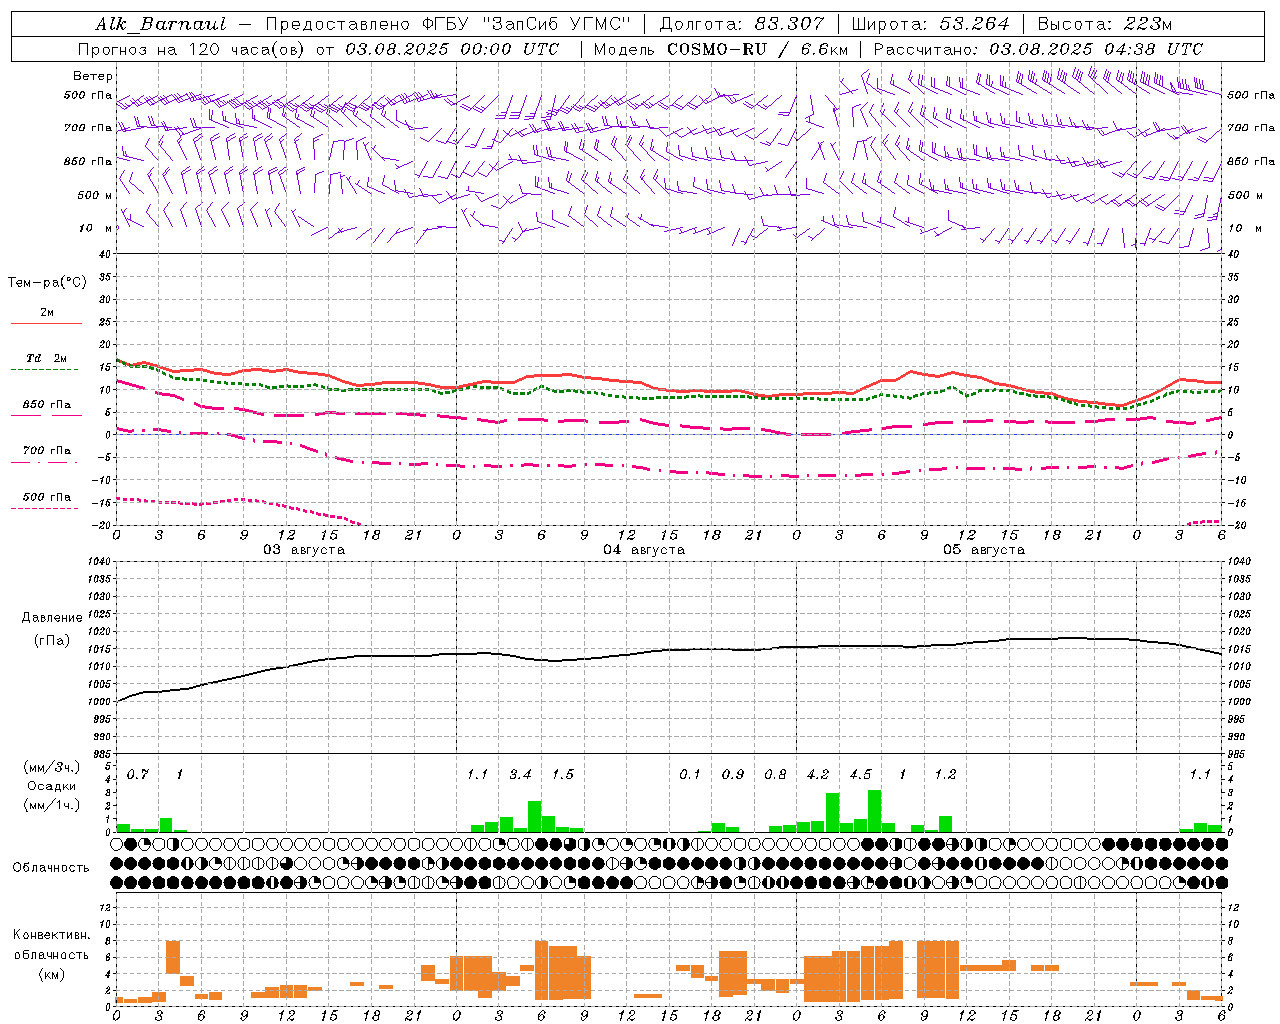Image resolution: width=1280 pixels, height=1024 pixels.
Task: Click the 3.4 precipitation total
Action: tap(520, 775)
